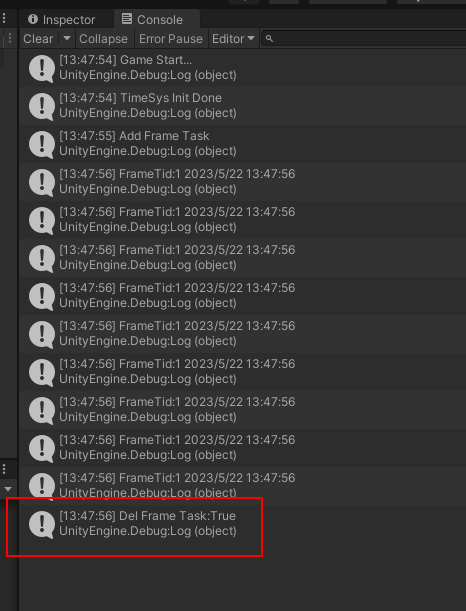Switch to the Inspector tab
The height and width of the screenshot is (611, 466).
point(62,19)
